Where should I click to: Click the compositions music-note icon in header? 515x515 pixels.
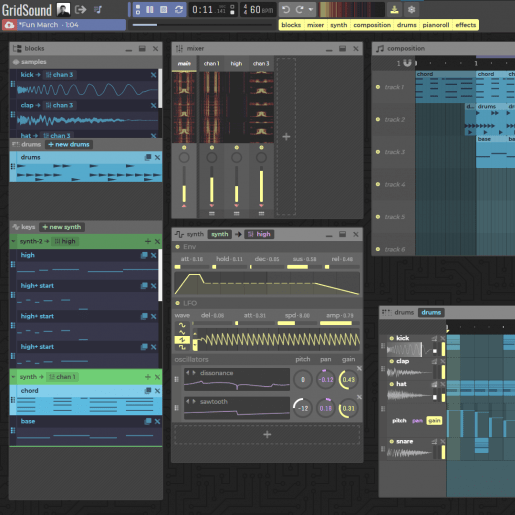(x=98, y=9)
